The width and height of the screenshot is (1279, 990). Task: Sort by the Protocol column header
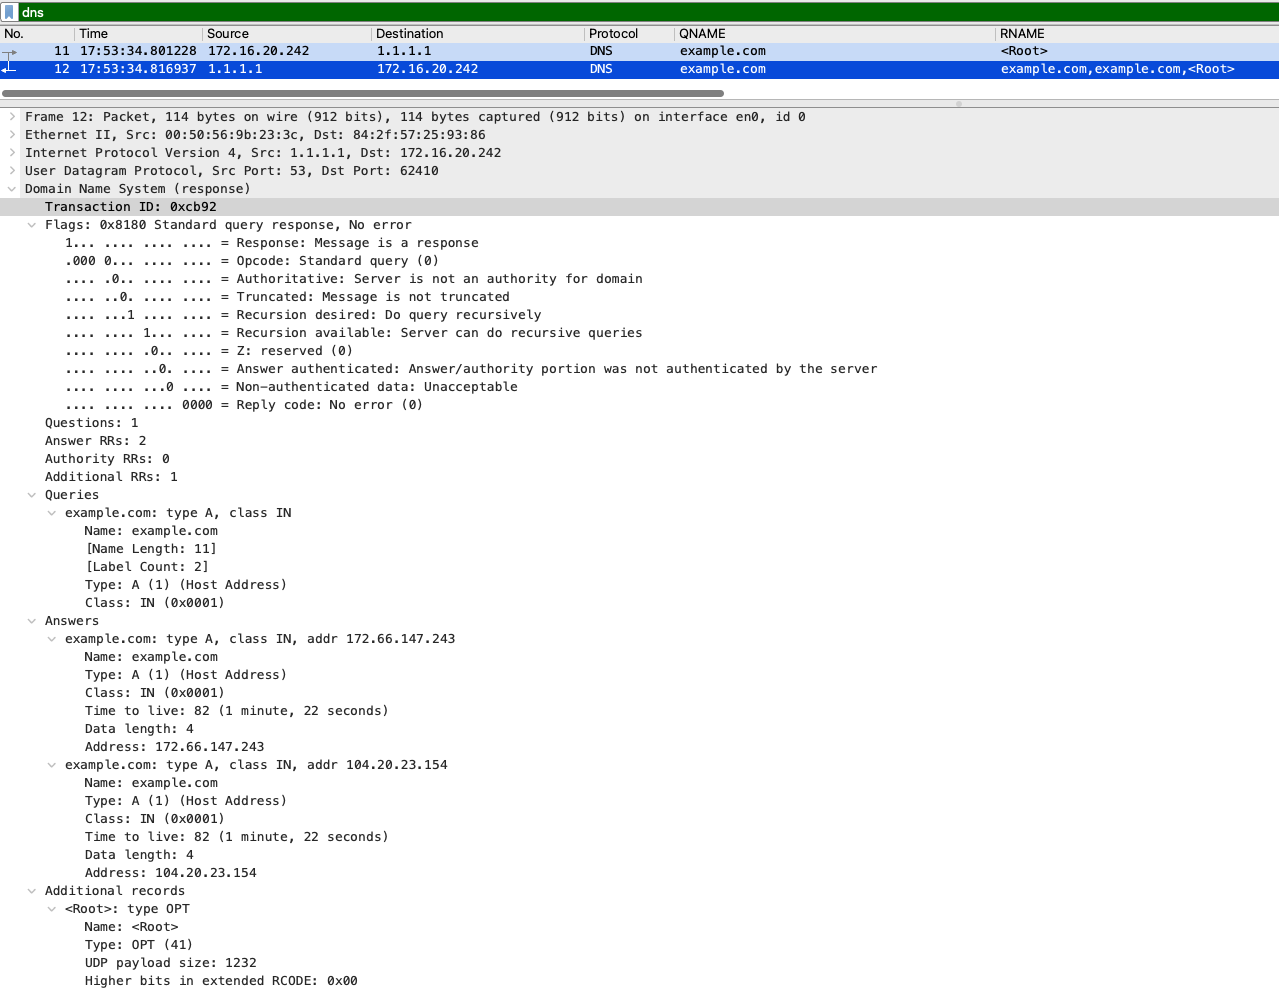tap(629, 33)
